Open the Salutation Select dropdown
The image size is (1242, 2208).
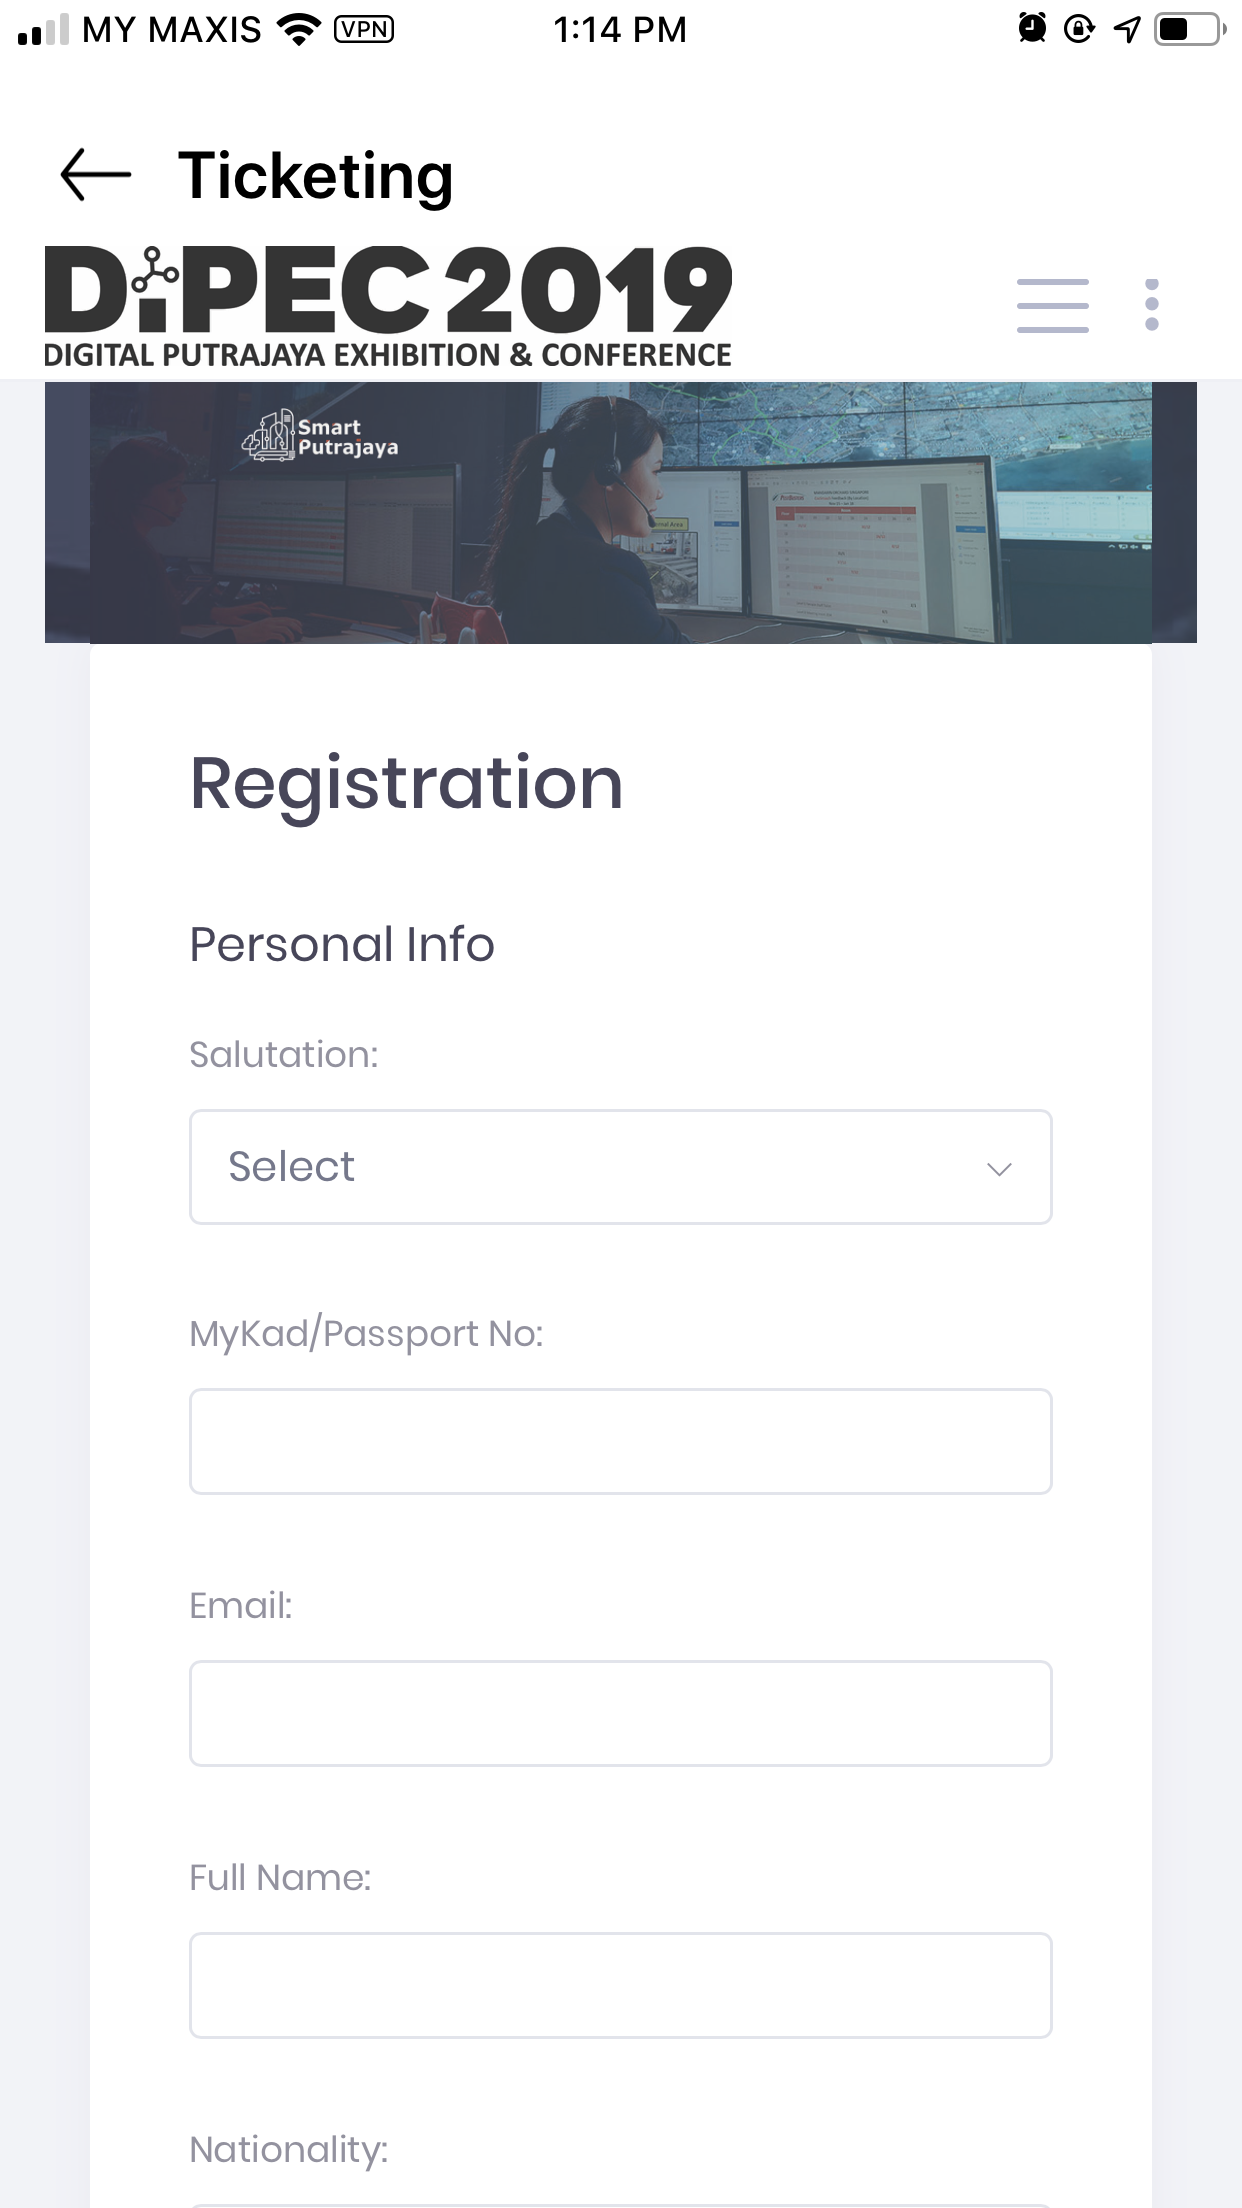[x=621, y=1167]
